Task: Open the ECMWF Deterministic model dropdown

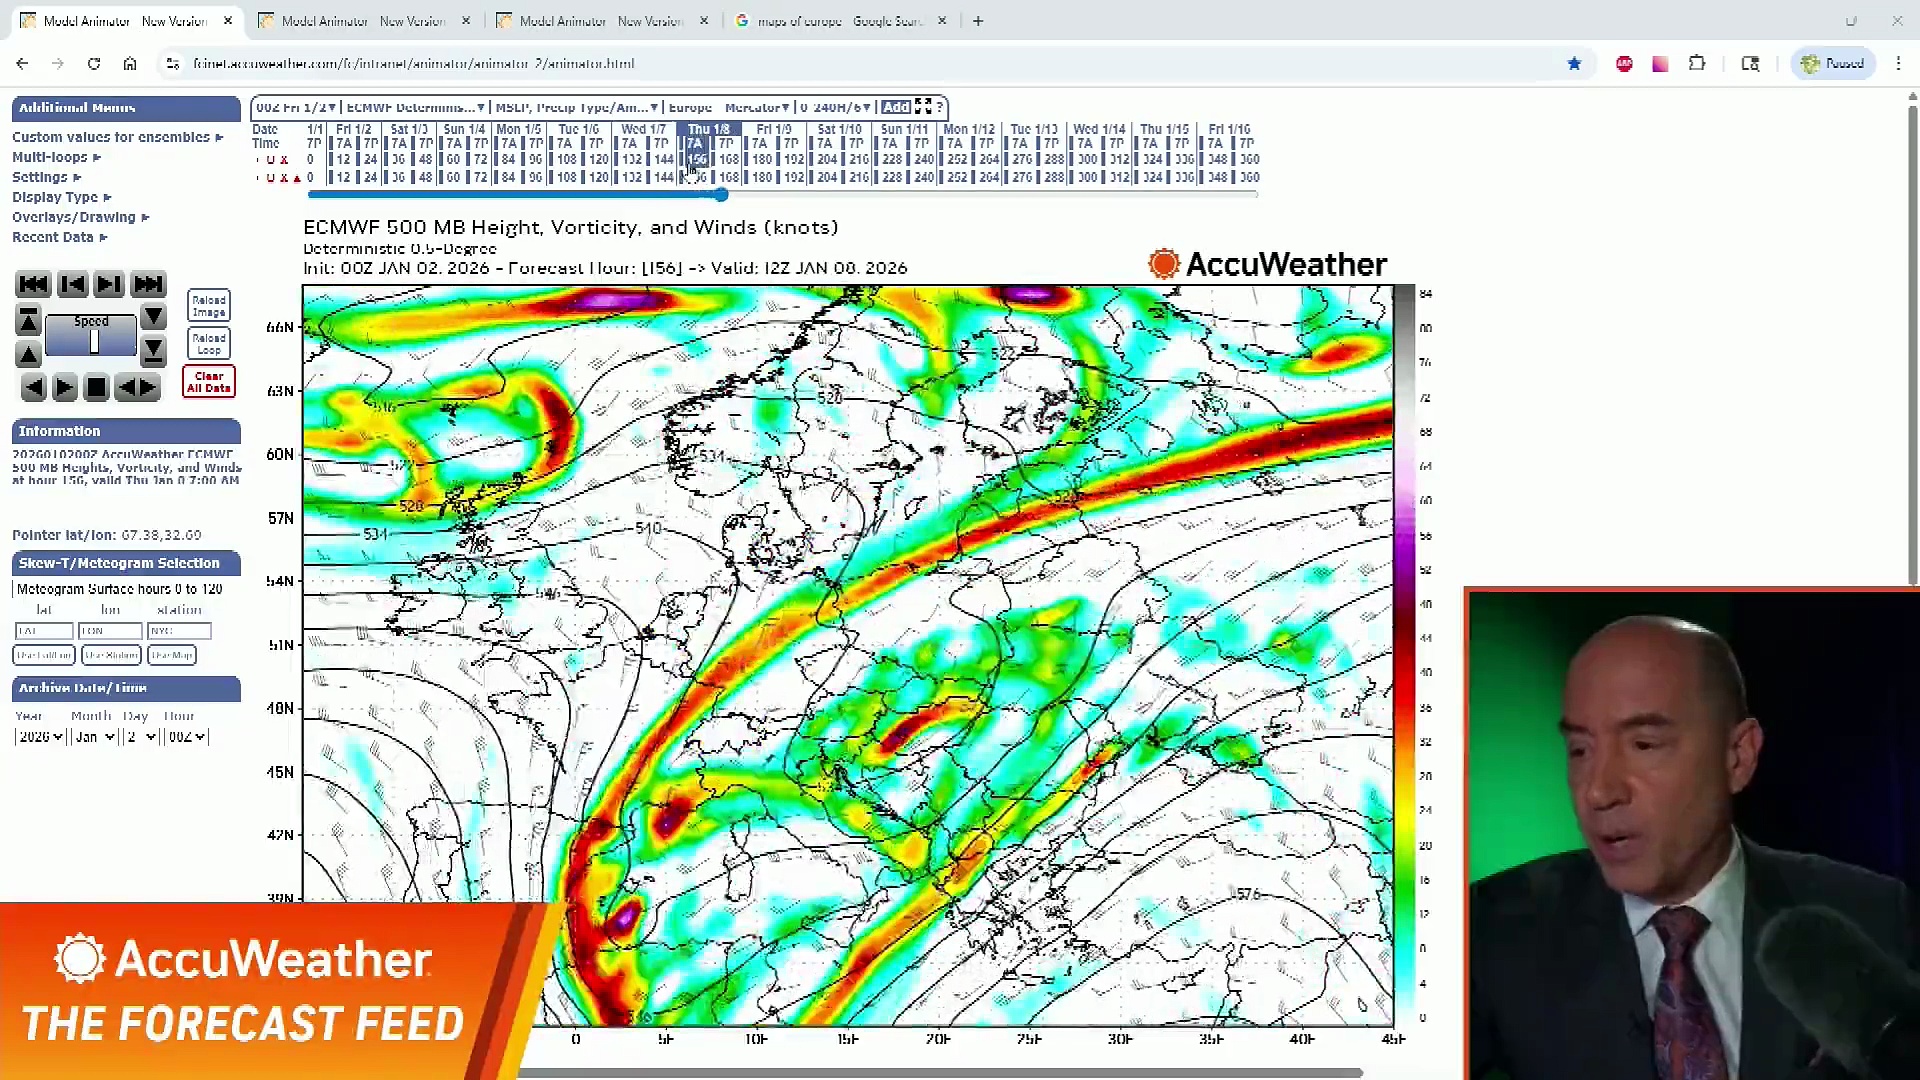Action: pos(415,107)
